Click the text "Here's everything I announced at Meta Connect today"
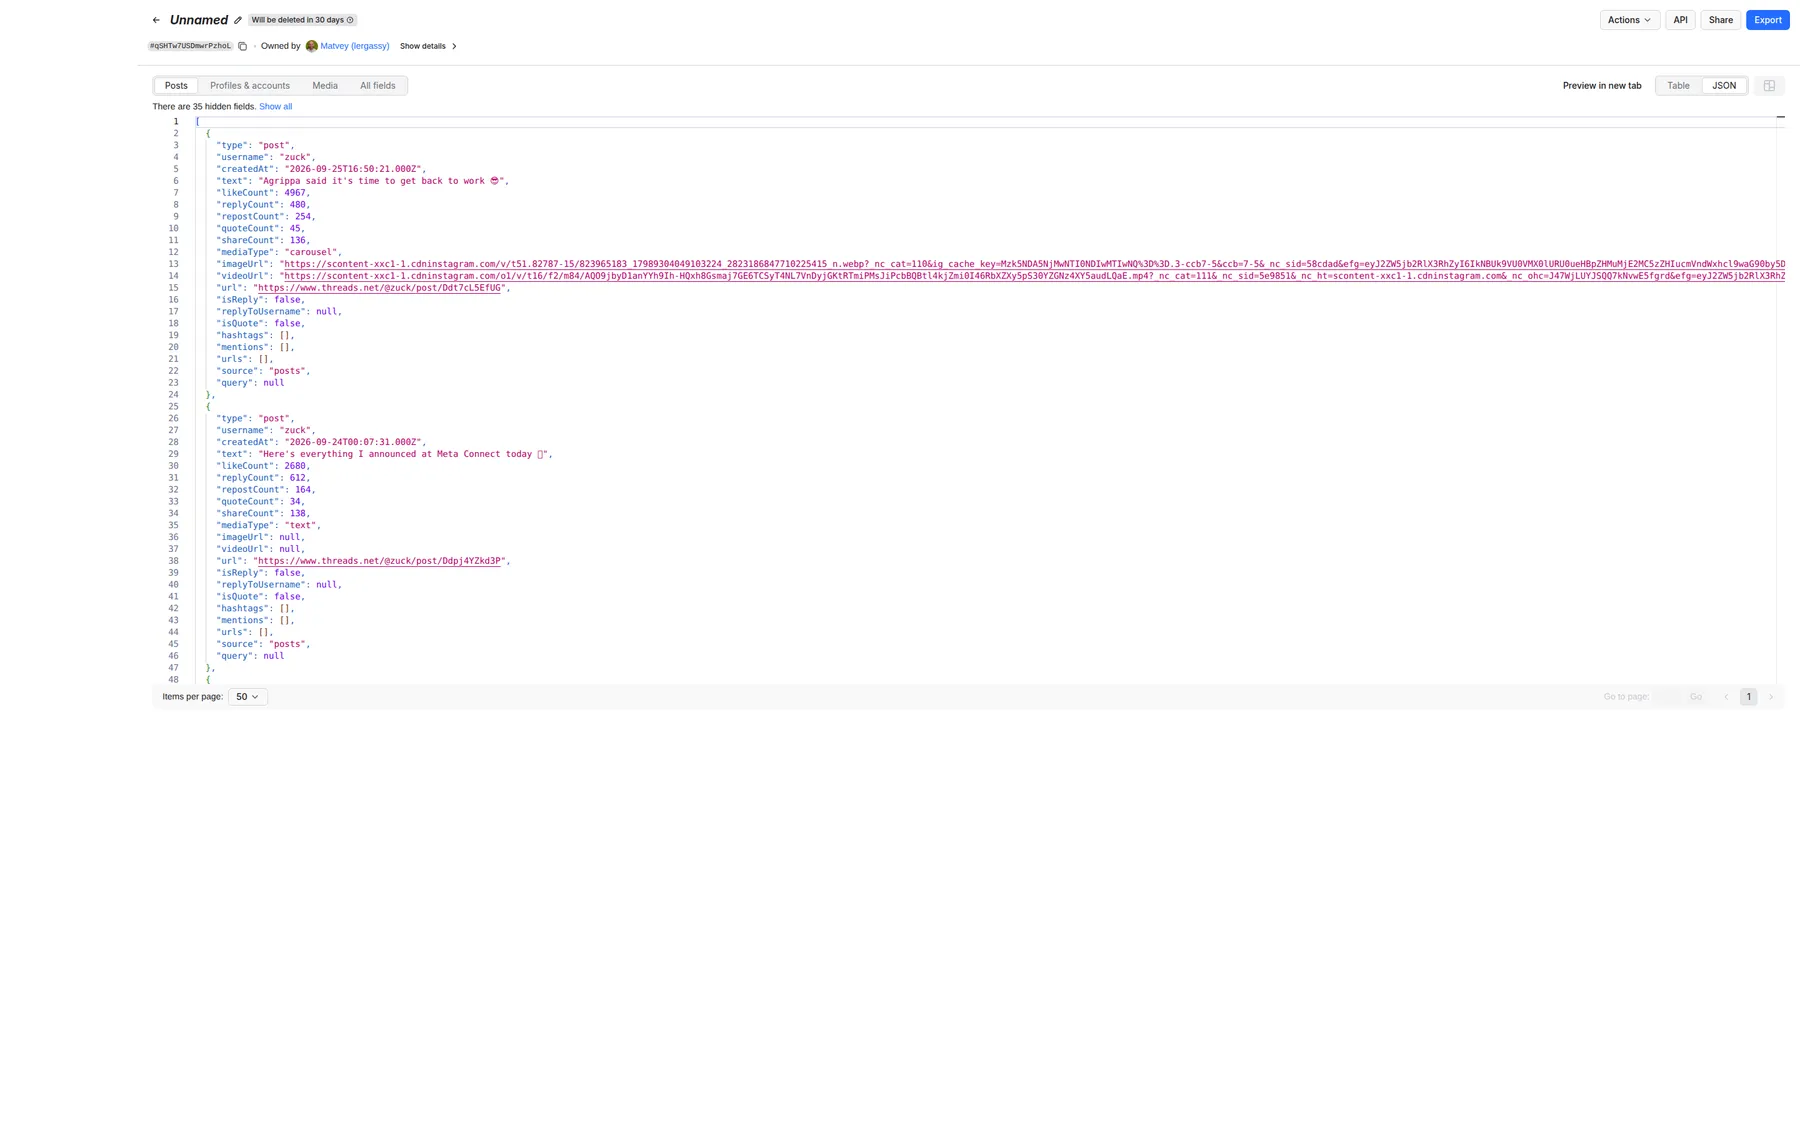This screenshot has width=1800, height=1125. pos(398,454)
